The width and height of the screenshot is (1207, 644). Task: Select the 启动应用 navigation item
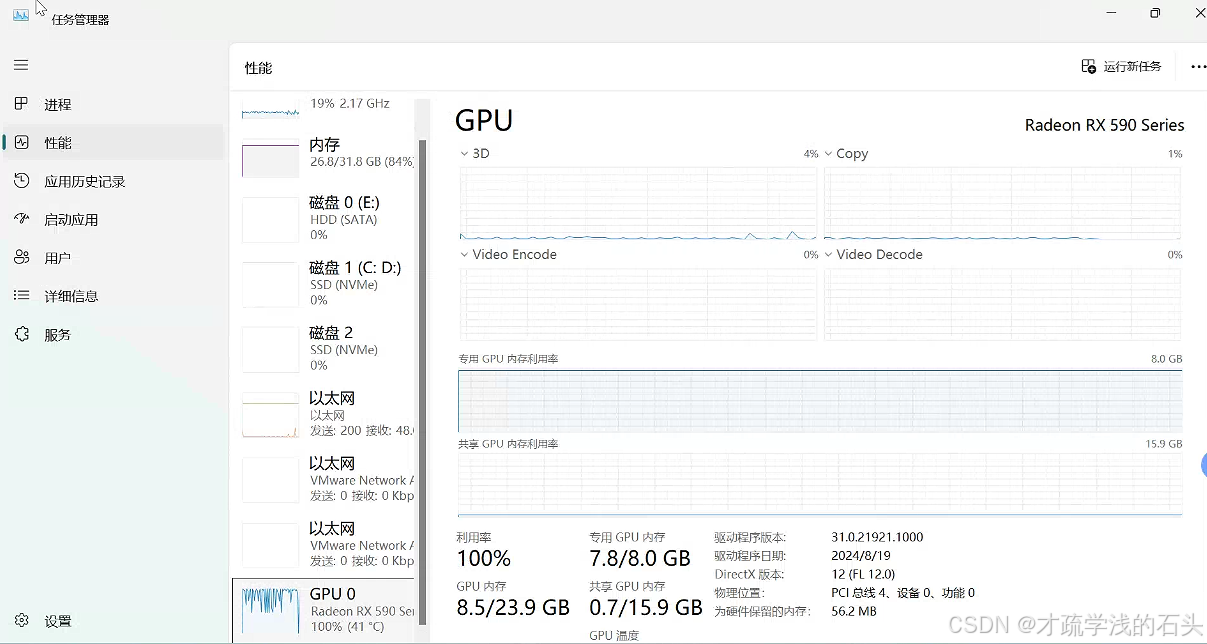click(113, 219)
